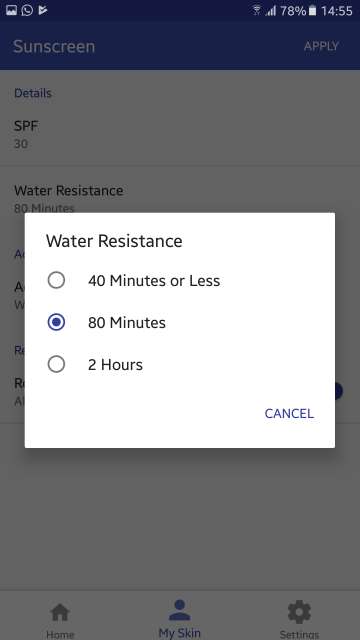Tap the Play Store notification icon
360x640 pixels.
[x=42, y=10]
